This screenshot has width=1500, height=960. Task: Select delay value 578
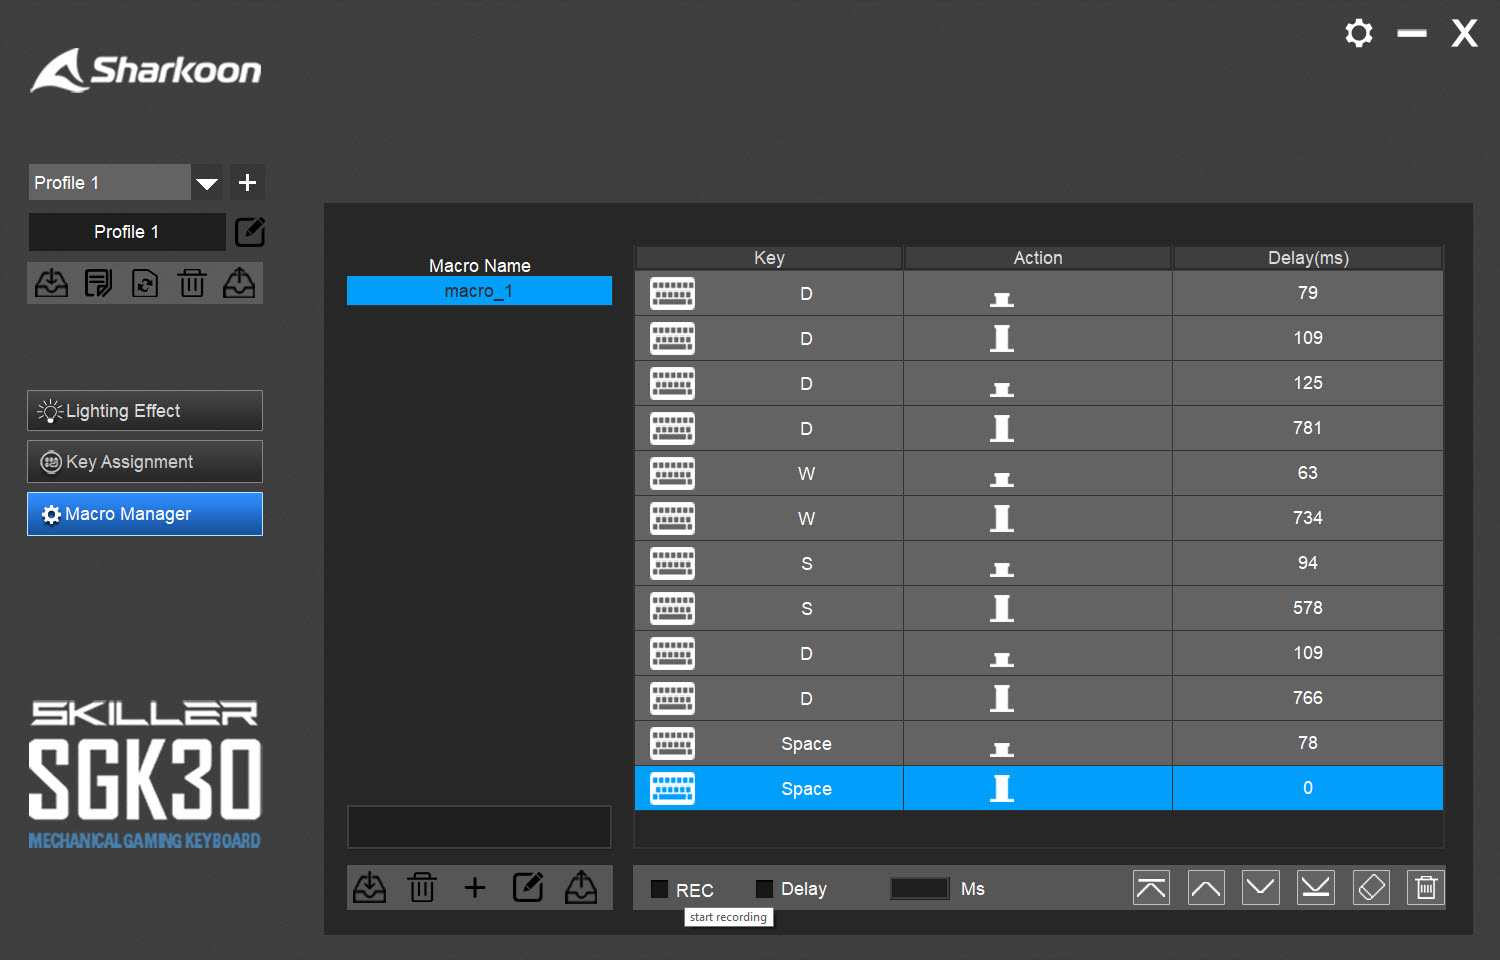[1308, 608]
